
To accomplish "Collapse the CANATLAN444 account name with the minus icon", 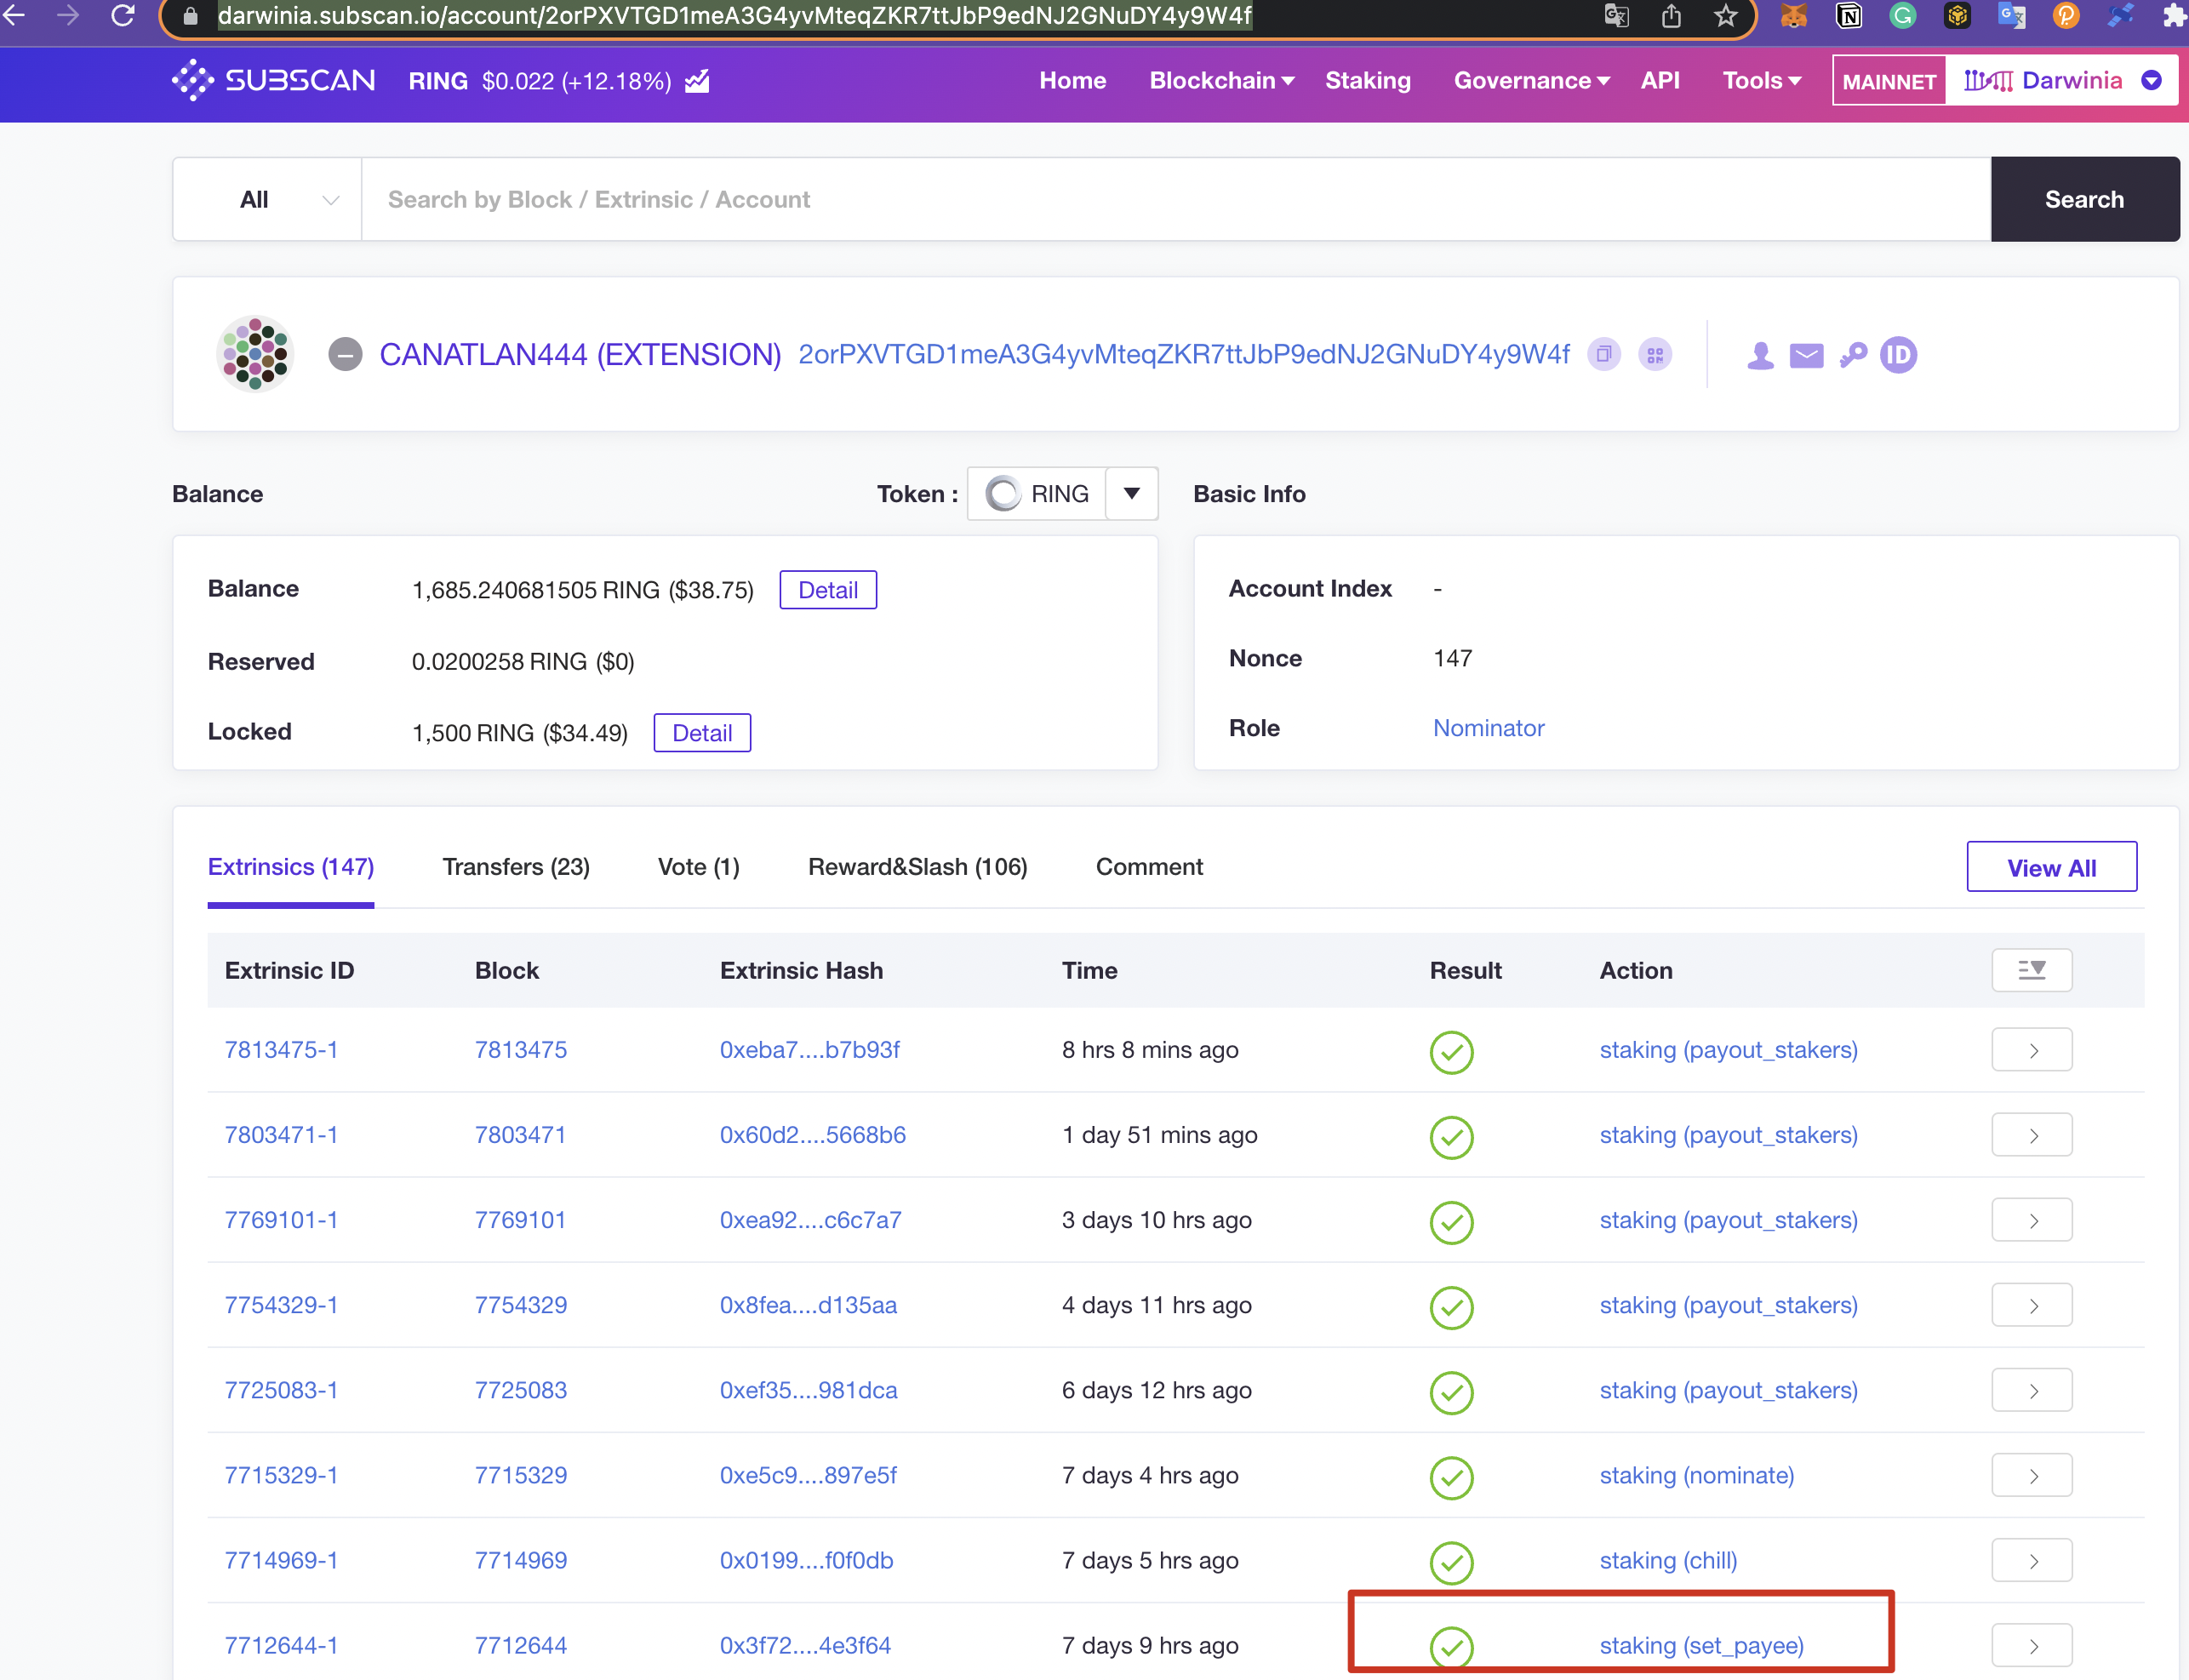I will [345, 354].
